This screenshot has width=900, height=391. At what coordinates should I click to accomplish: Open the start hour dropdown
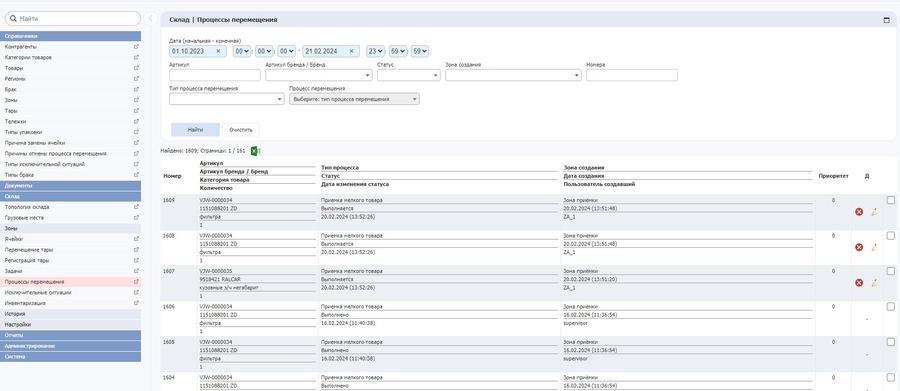tap(242, 51)
